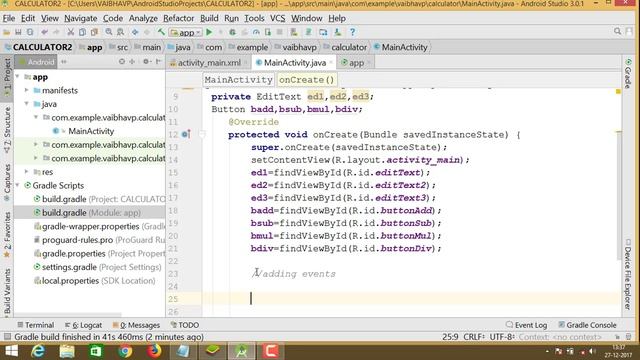The width and height of the screenshot is (640, 360).
Task: Open the Logcat tool window
Action: tap(83, 325)
